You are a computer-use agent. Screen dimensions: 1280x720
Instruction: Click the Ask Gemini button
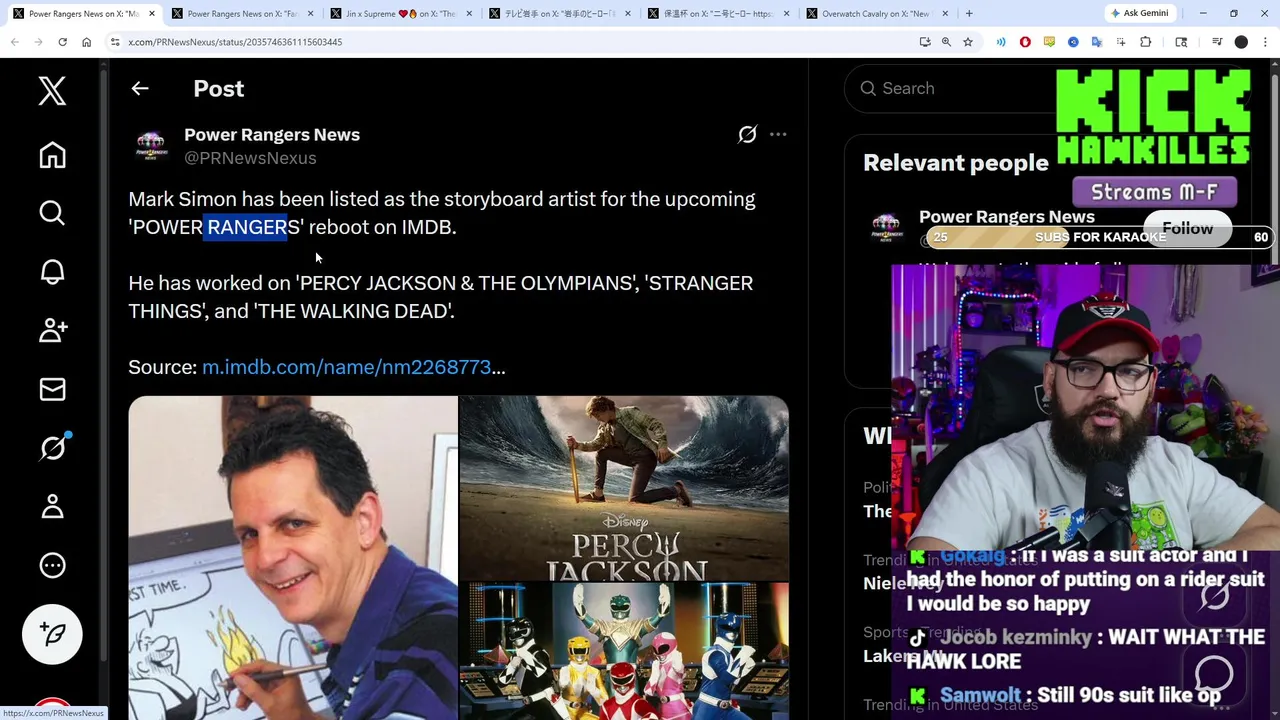tap(1139, 13)
